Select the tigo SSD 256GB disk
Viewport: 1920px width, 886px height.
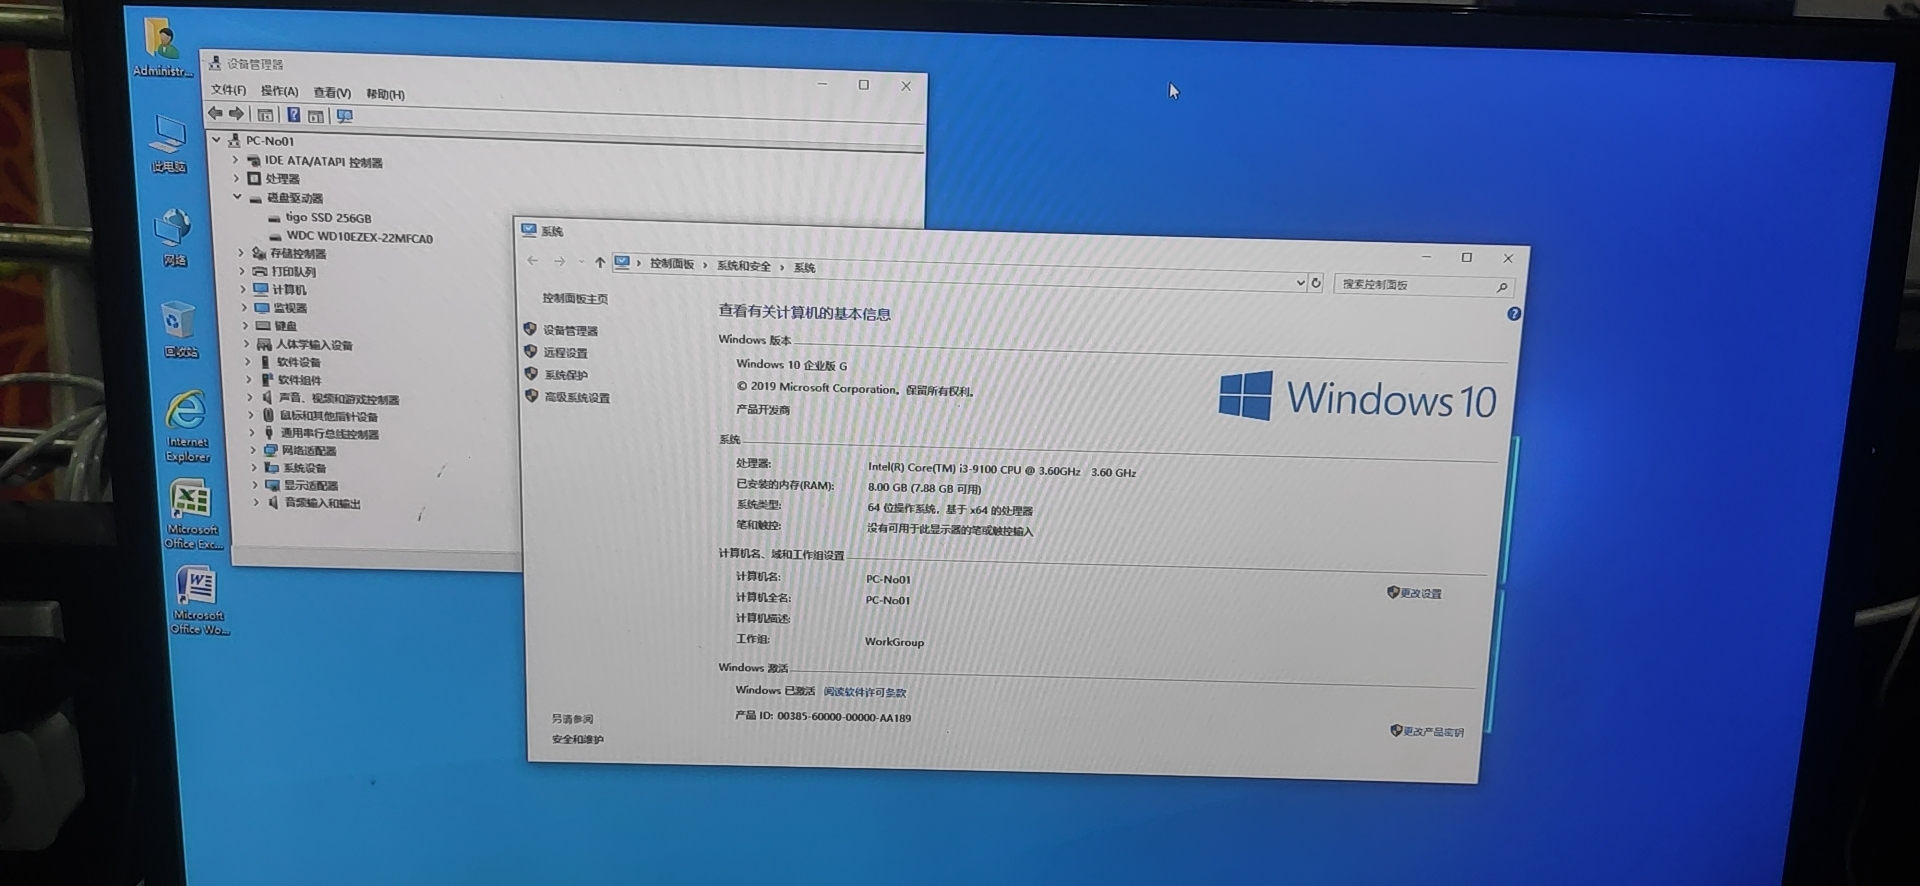(x=328, y=217)
